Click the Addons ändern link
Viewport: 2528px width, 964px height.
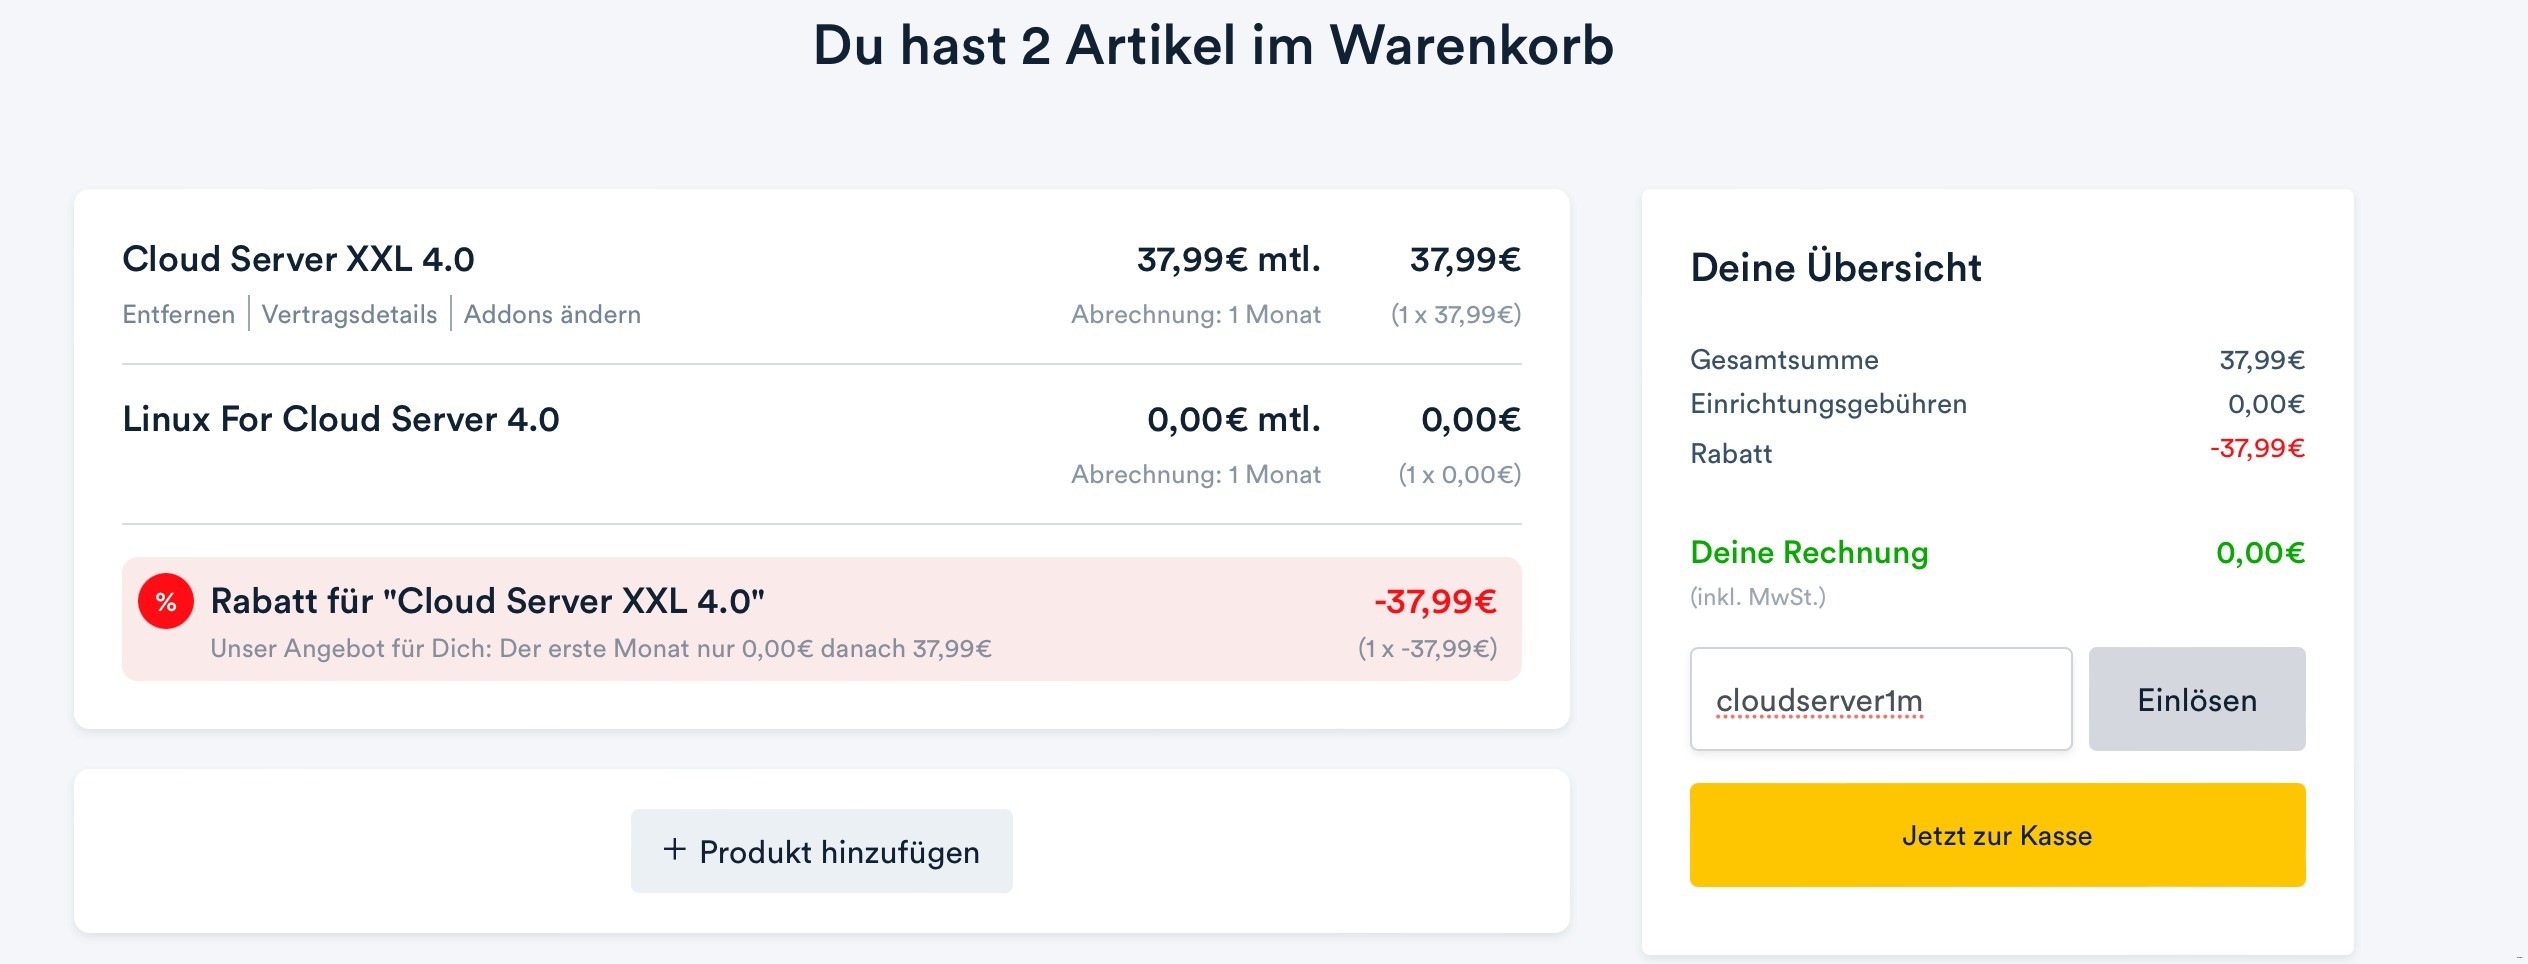point(552,315)
